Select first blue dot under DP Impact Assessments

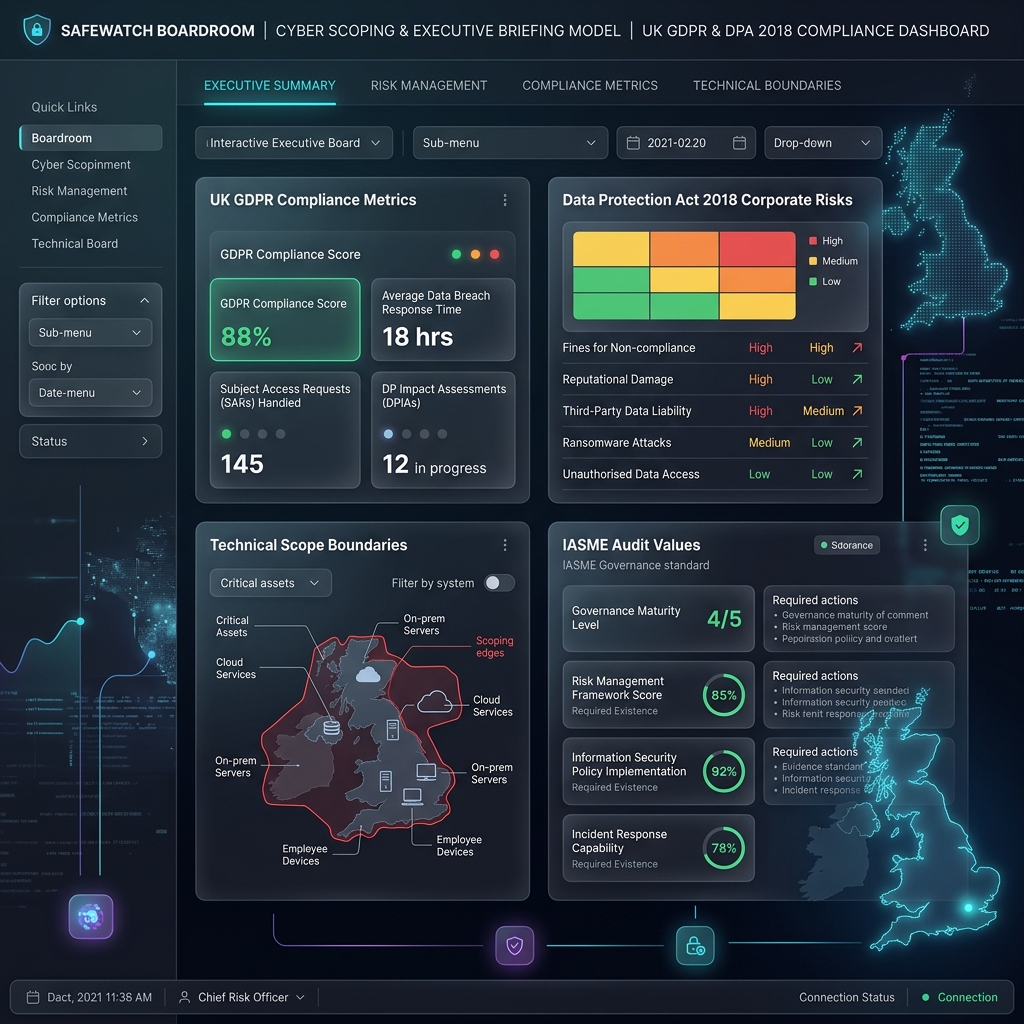[x=388, y=434]
